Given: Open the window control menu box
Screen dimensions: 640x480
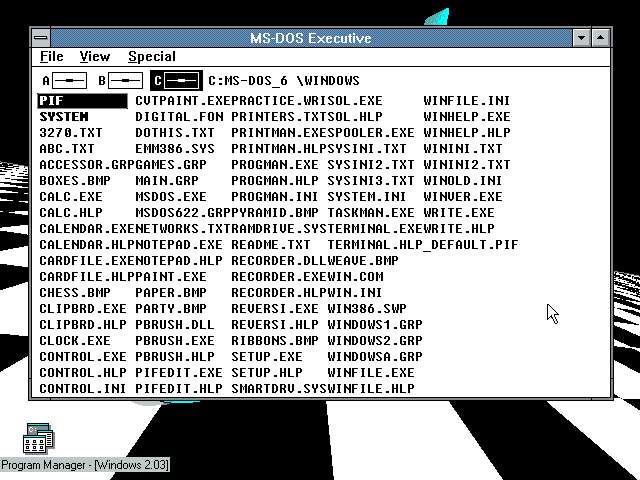Looking at the screenshot, I should [40, 38].
